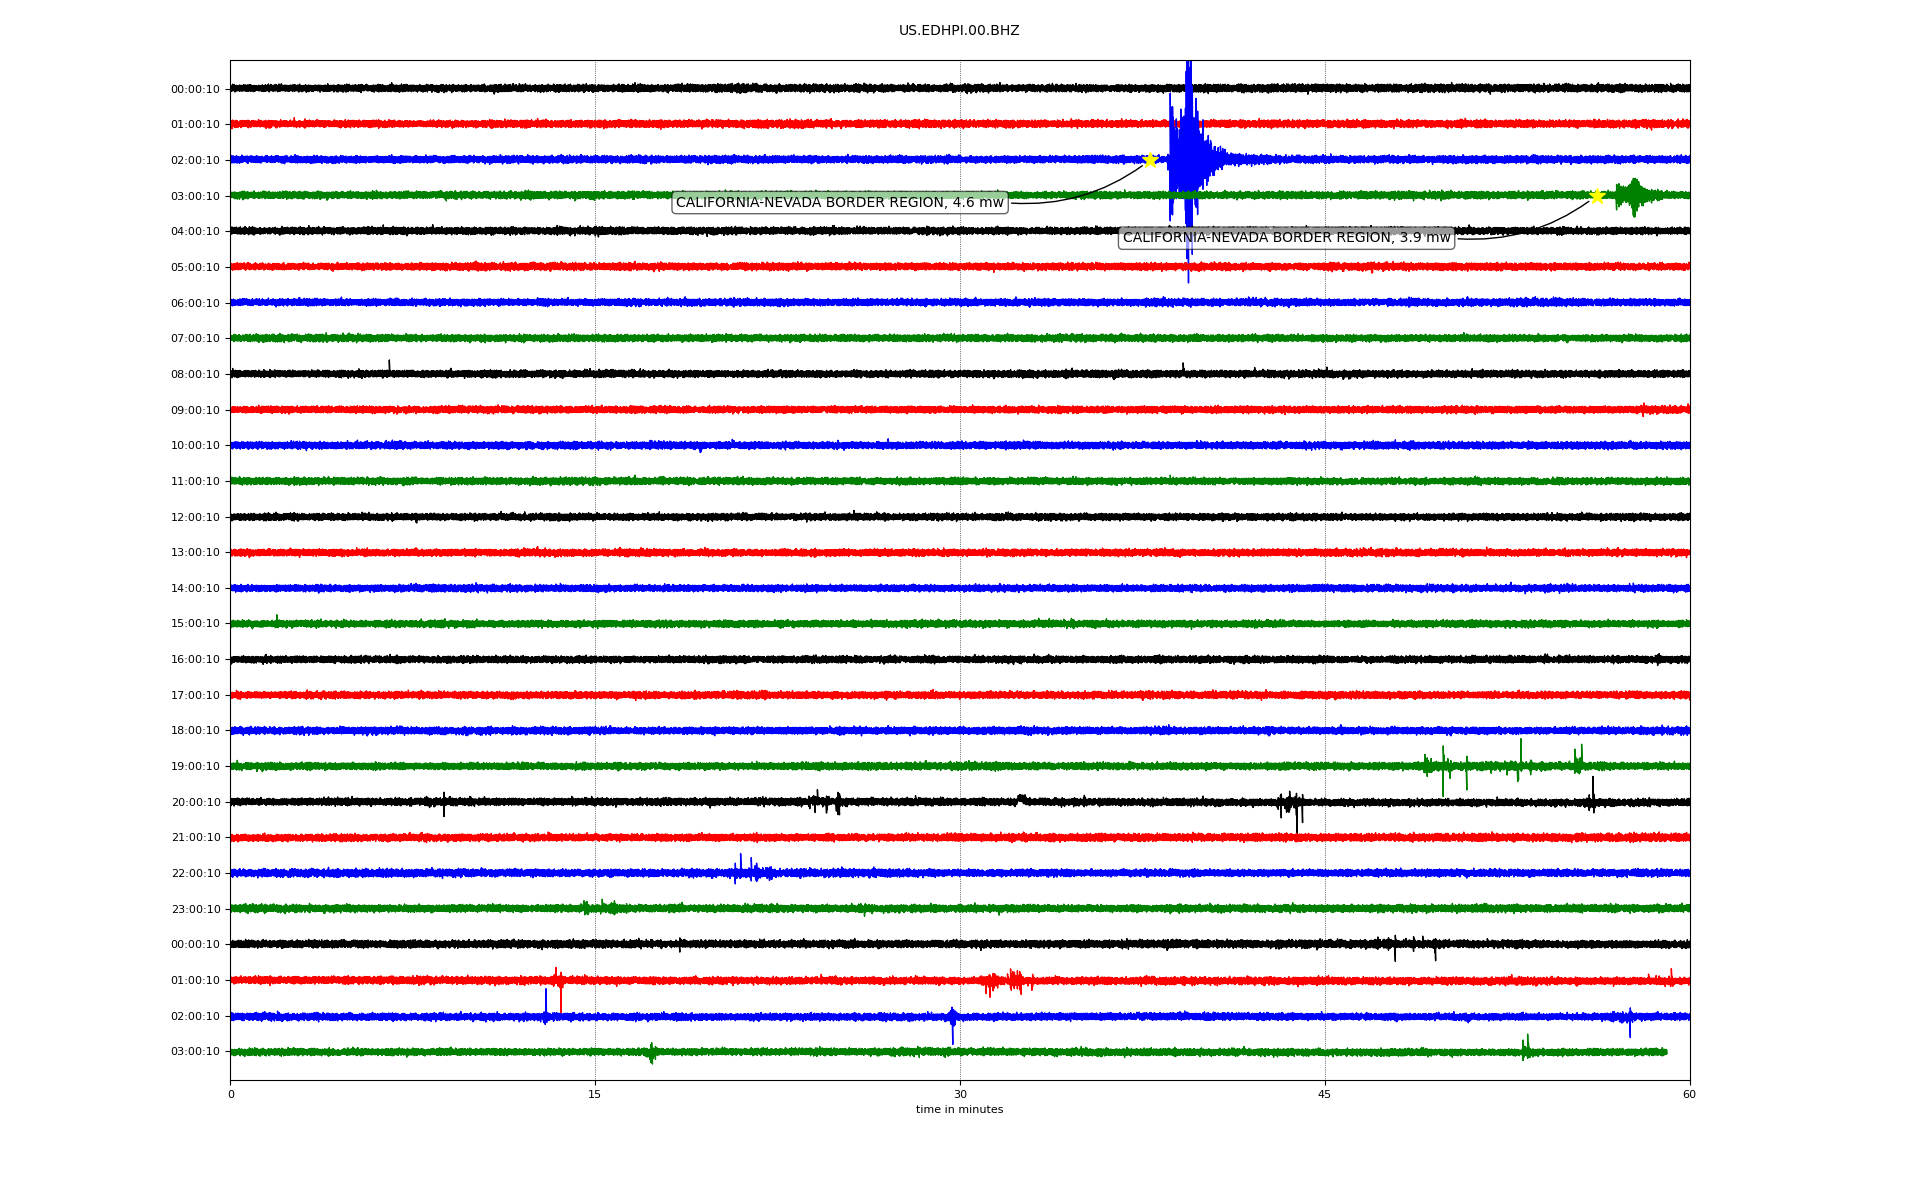Click the x-axis tick label 45
Viewport: 1920px width, 1200px height.
[1325, 1094]
